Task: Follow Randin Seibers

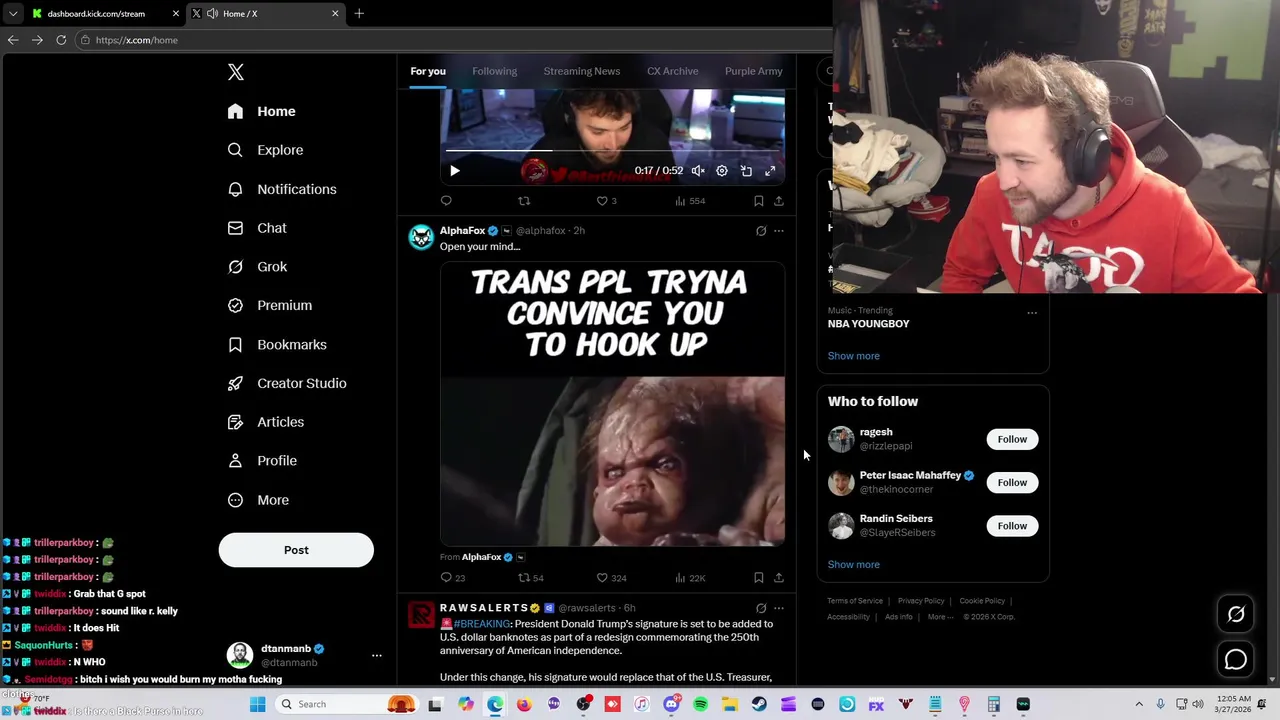Action: click(x=1012, y=526)
